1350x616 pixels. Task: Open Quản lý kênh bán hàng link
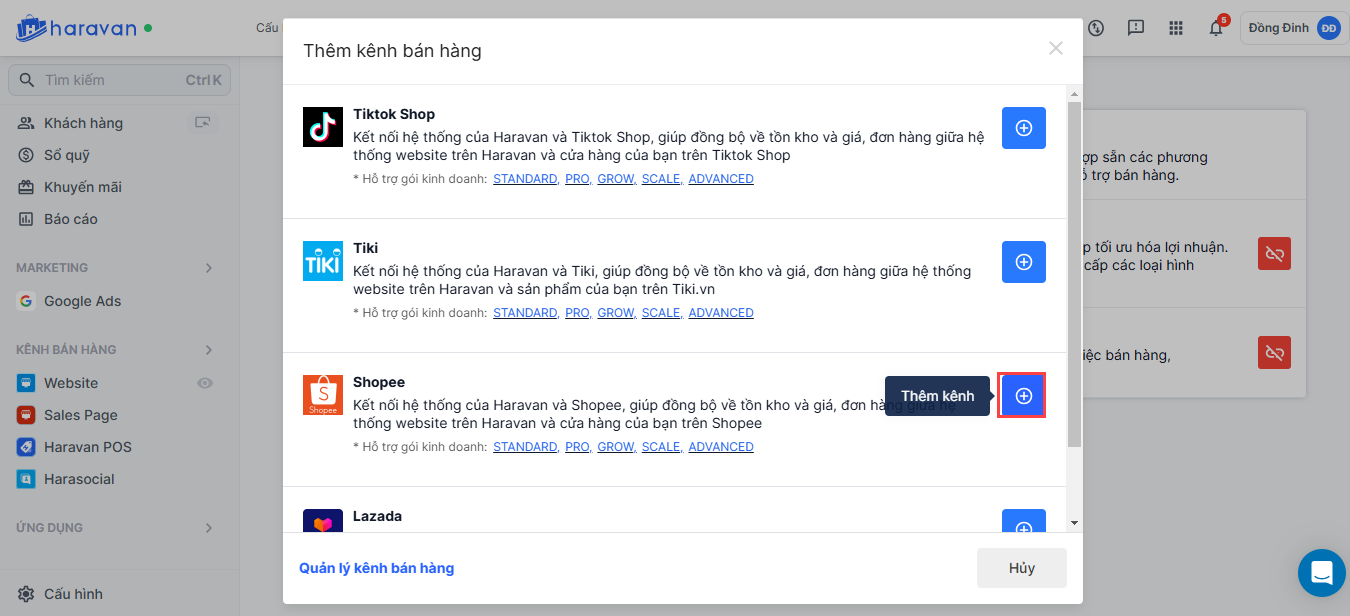click(376, 568)
